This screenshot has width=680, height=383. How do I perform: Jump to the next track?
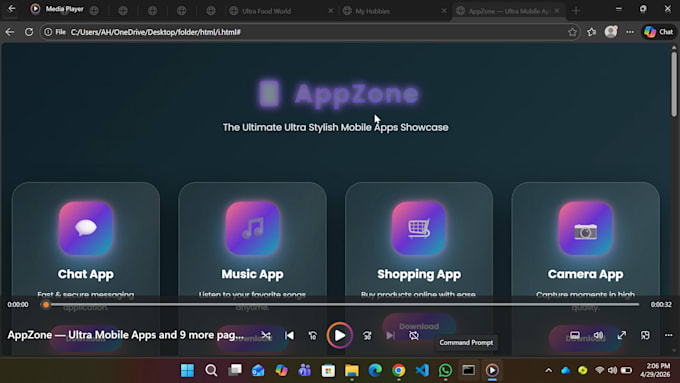390,335
